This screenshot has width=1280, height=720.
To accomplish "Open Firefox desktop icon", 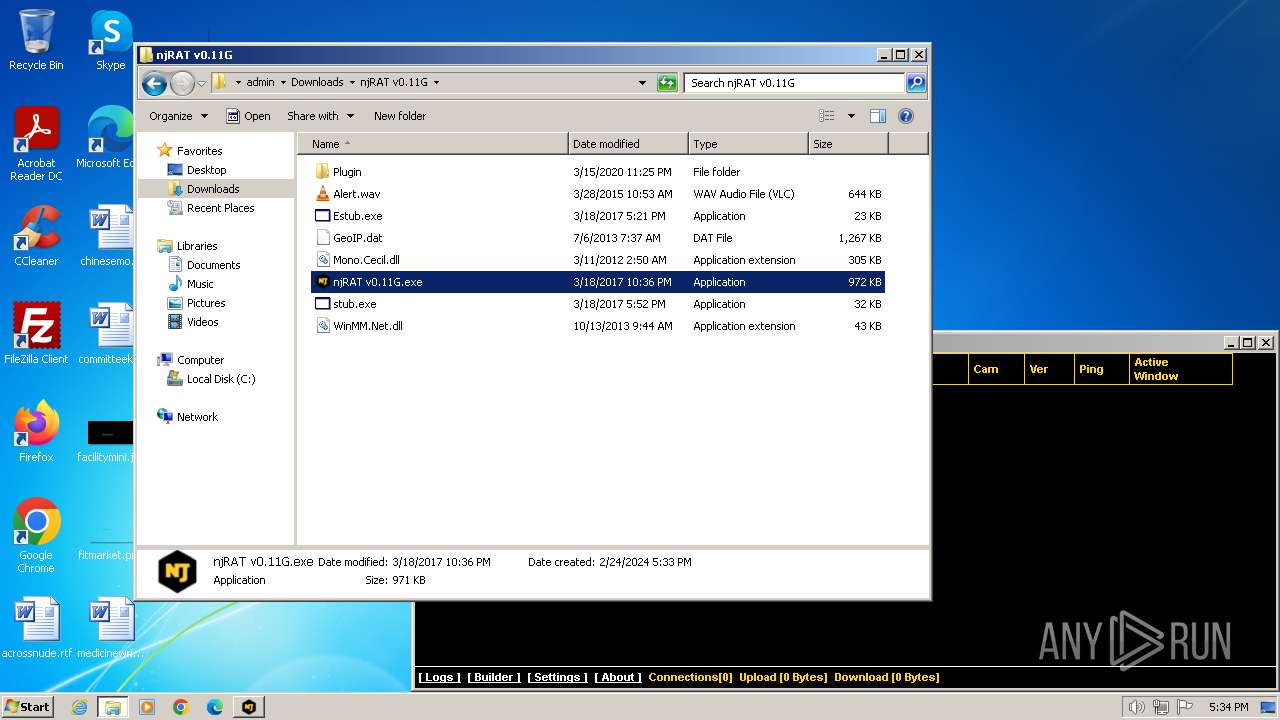I will tap(36, 432).
